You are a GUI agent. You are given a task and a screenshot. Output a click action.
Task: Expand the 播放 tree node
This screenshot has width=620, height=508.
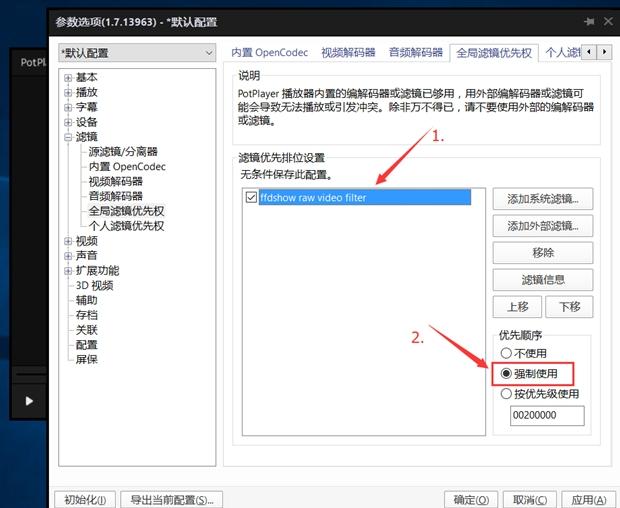tap(68, 93)
